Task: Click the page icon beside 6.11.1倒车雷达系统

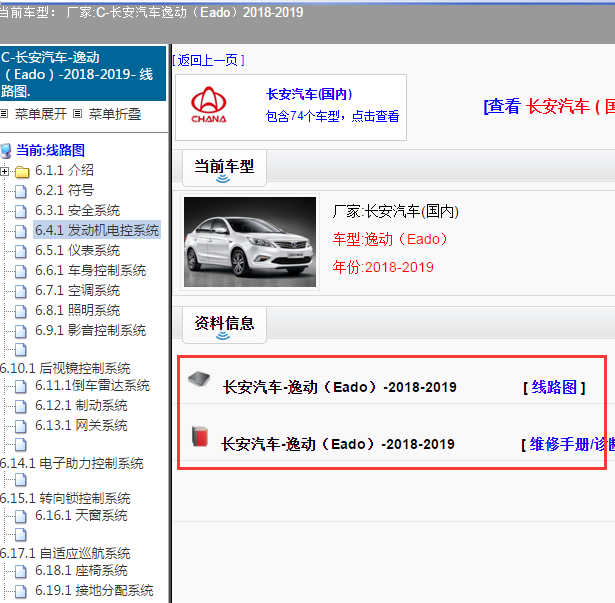Action: point(20,386)
